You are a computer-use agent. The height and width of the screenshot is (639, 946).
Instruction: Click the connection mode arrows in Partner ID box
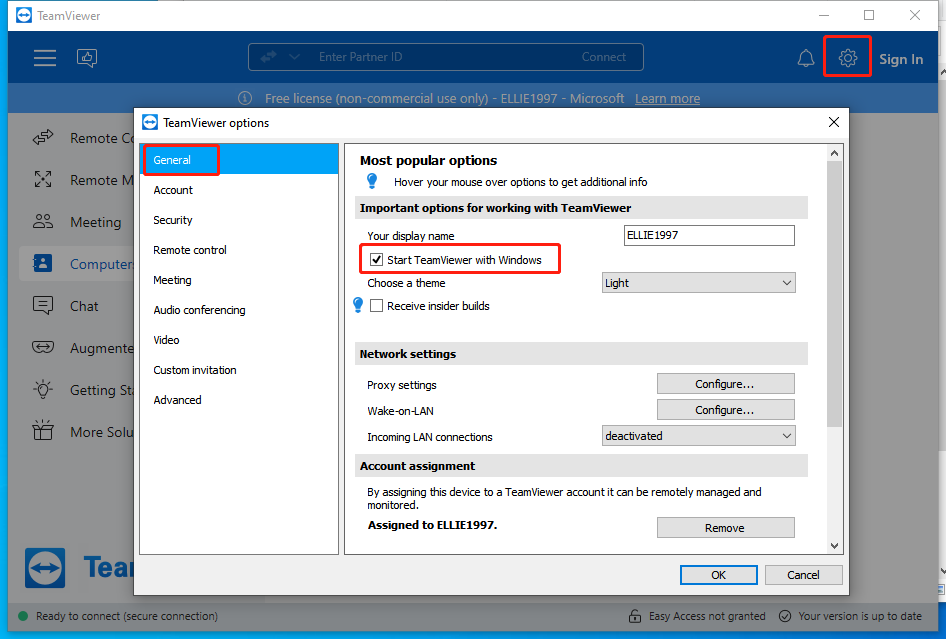[x=268, y=57]
